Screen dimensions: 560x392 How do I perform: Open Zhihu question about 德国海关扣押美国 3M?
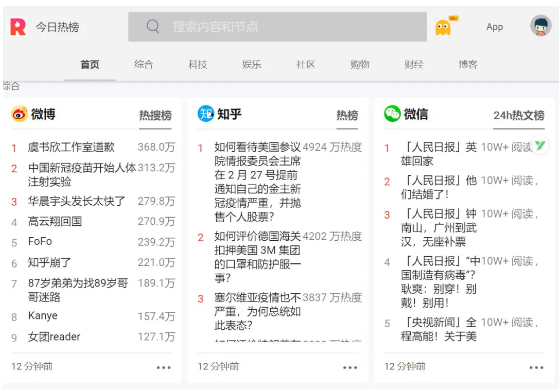[x=258, y=257]
